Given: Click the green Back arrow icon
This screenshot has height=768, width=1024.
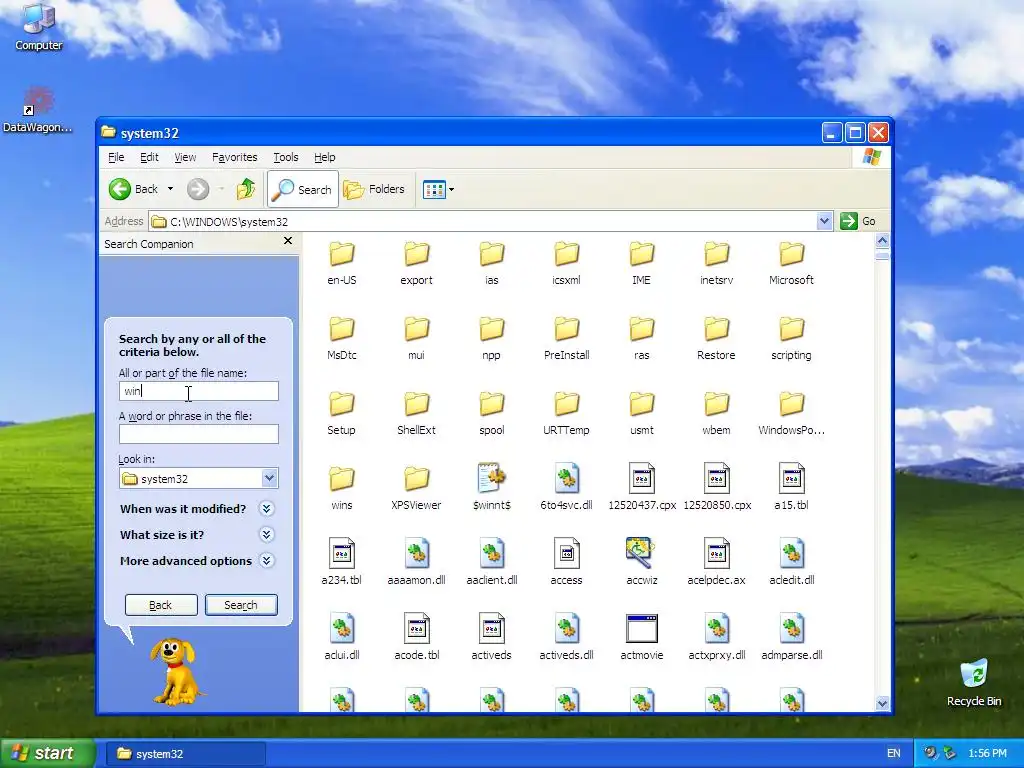Looking at the screenshot, I should (x=120, y=189).
